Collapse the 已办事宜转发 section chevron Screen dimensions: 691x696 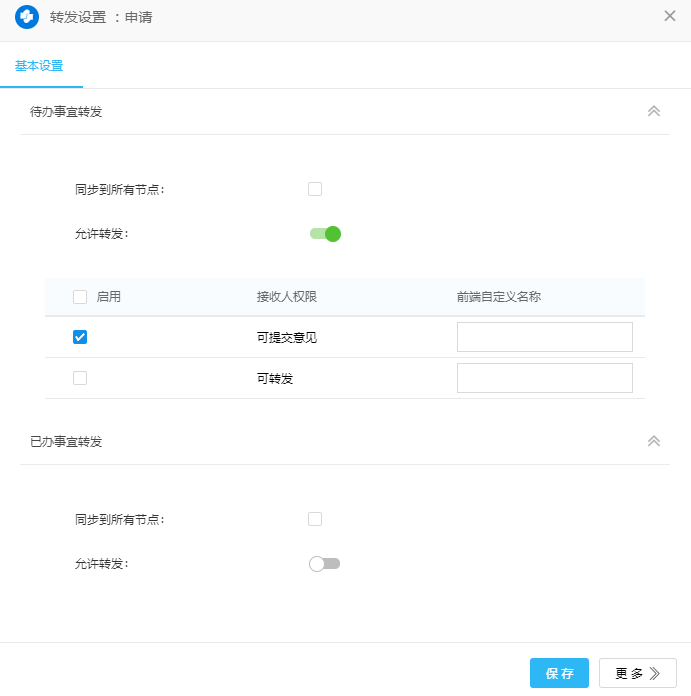654,441
